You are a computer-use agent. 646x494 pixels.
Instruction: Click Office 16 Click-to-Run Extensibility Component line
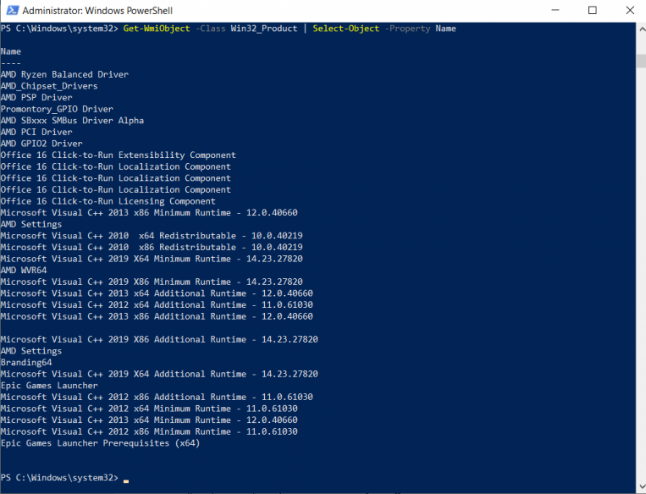[118, 155]
